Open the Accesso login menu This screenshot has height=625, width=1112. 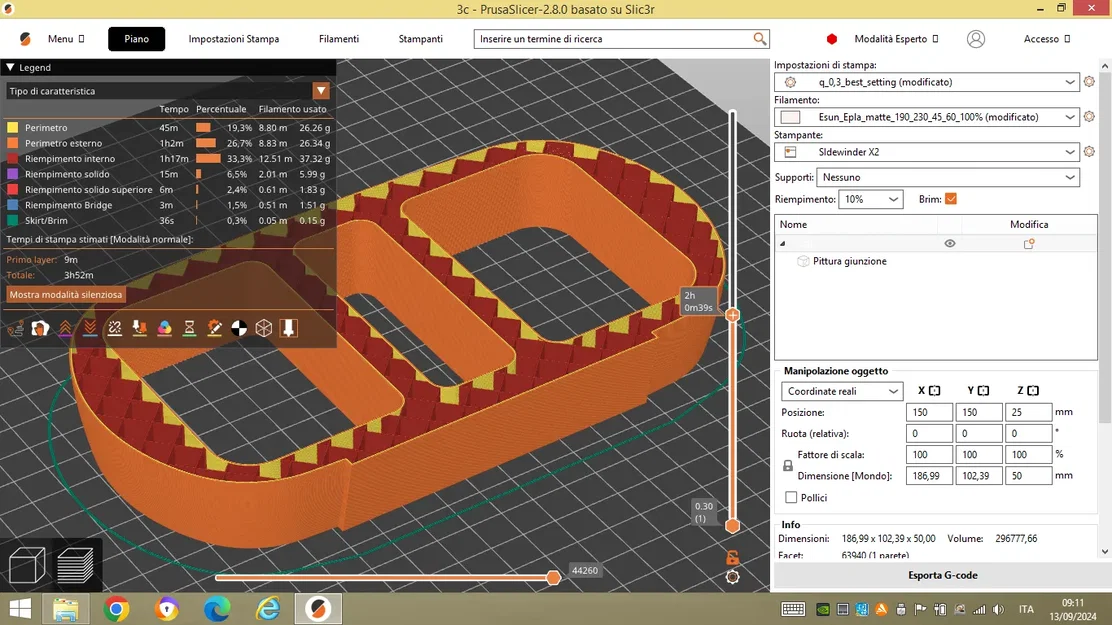[x=1047, y=39]
